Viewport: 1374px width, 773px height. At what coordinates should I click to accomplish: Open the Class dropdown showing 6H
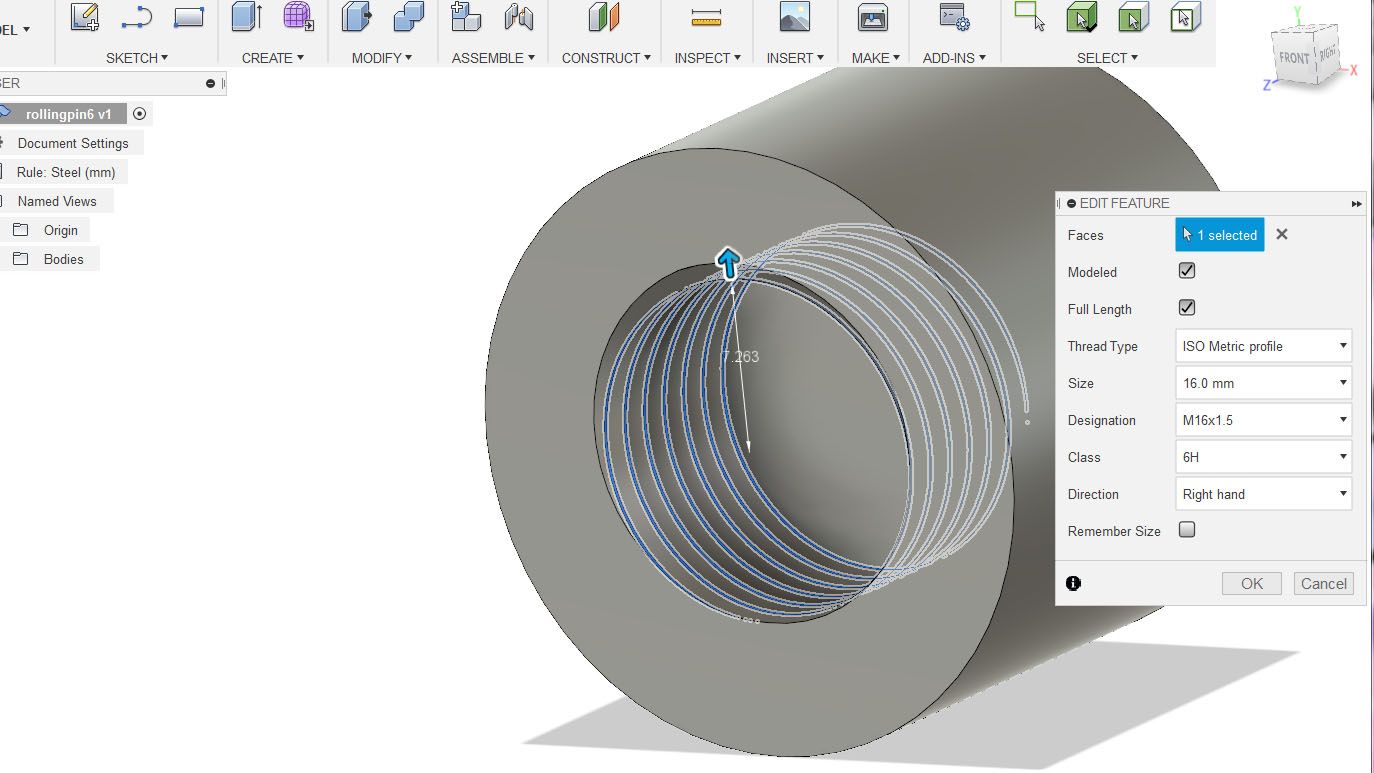tap(1264, 457)
